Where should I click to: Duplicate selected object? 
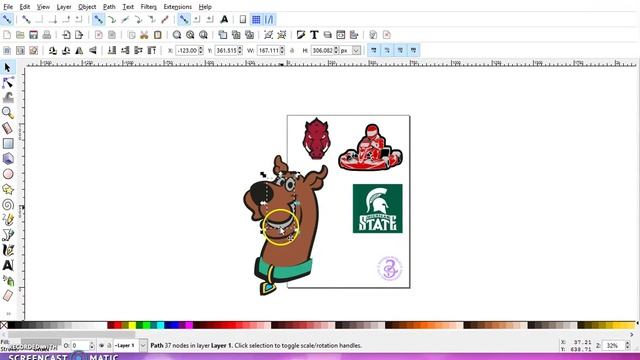[x=223, y=35]
